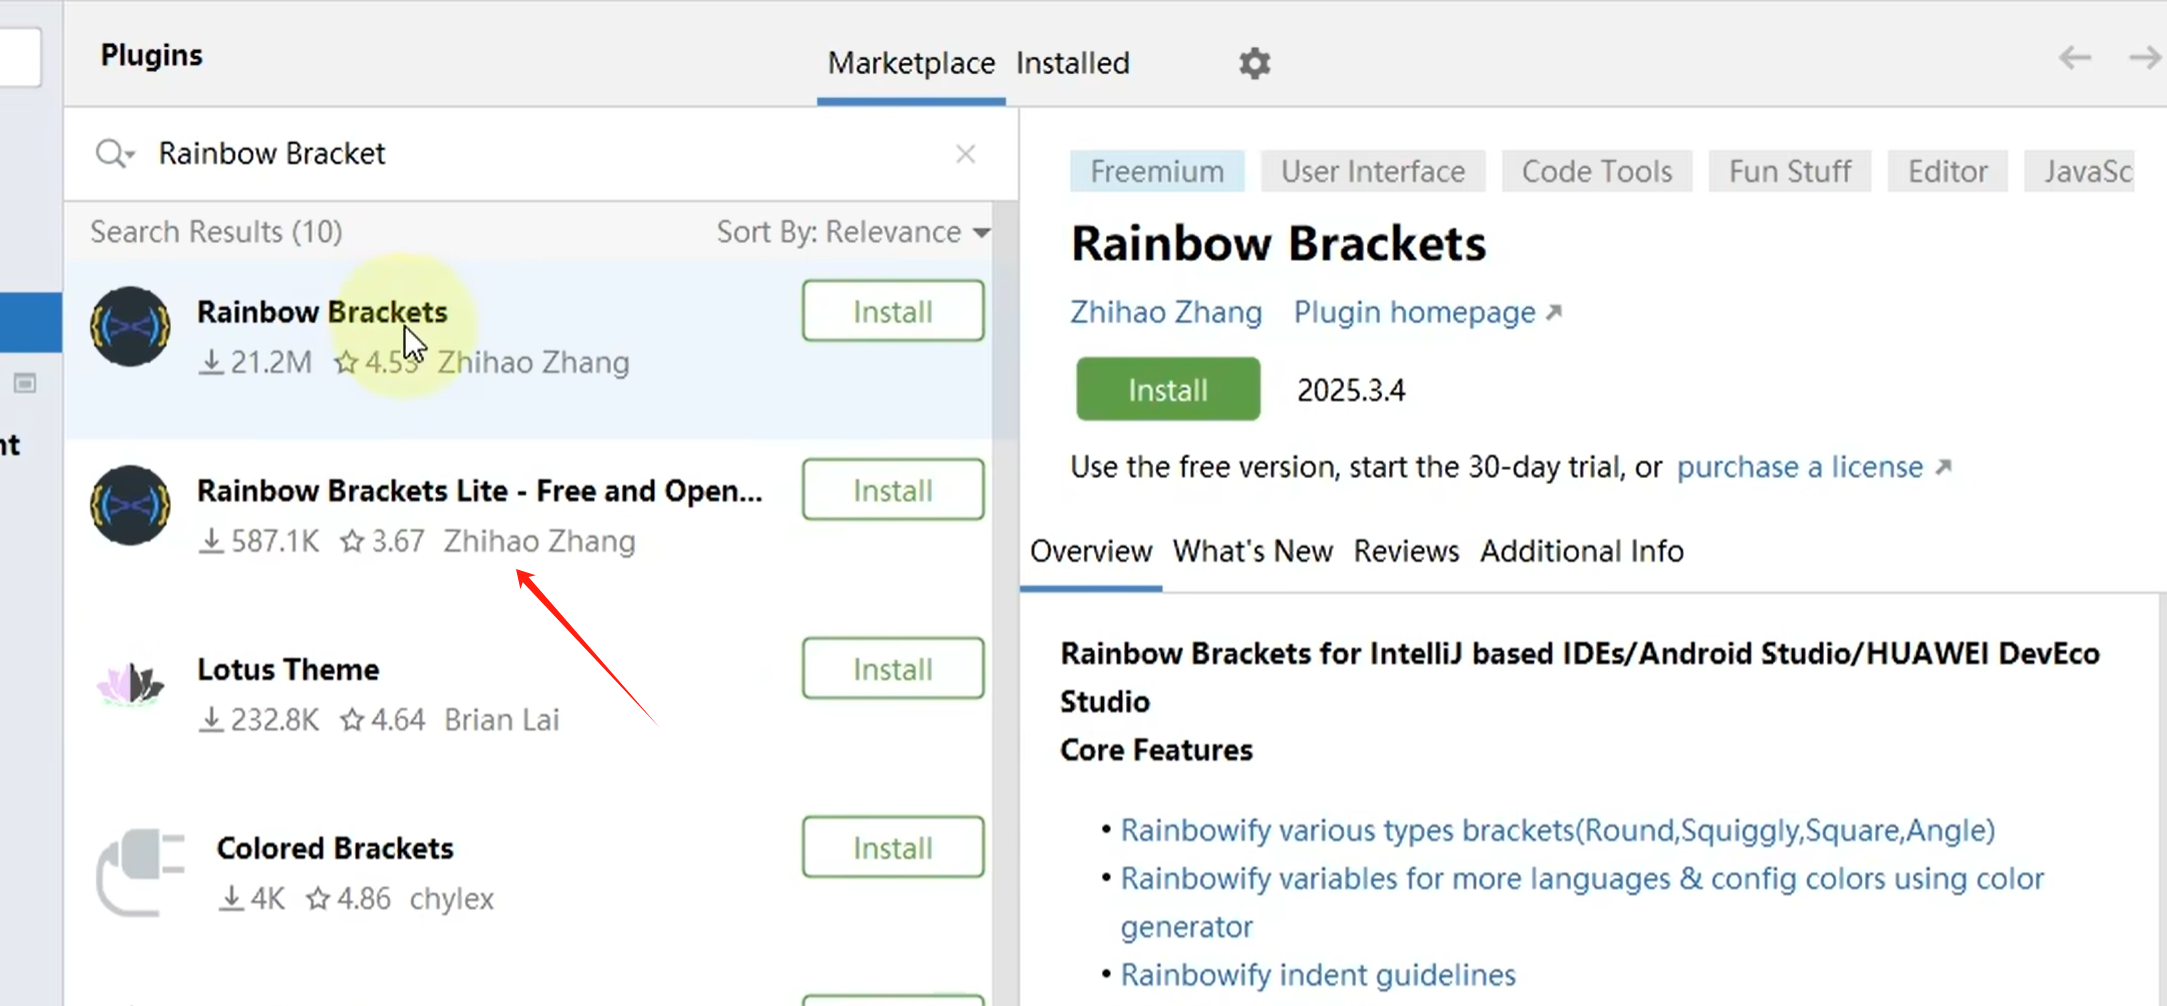Click the Rainbow Brackets Lite plugin logo
This screenshot has width=2167, height=1006.
(x=130, y=505)
